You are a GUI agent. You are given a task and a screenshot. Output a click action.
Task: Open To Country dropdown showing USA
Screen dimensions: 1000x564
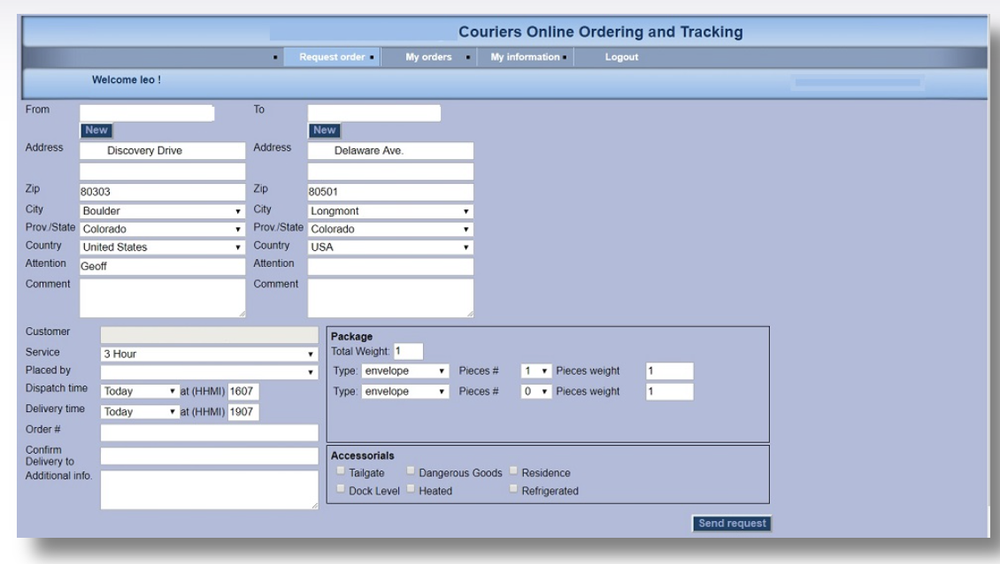390,247
